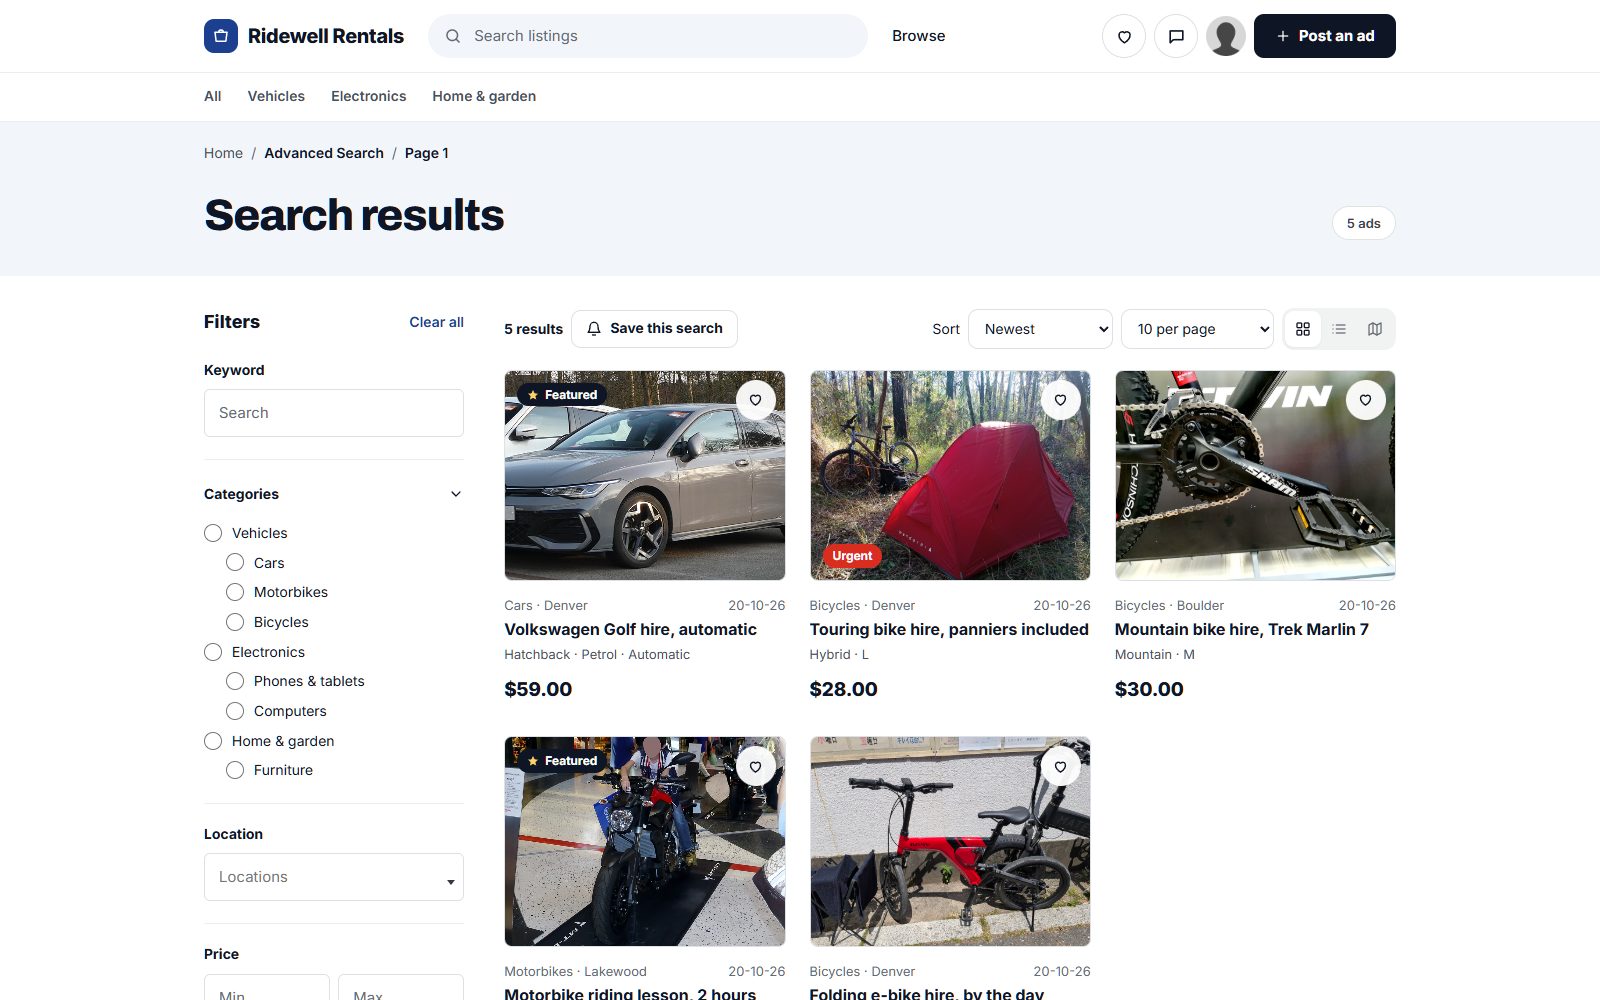Open the user profile avatar
Viewport: 1600px width, 1000px height.
(1226, 36)
